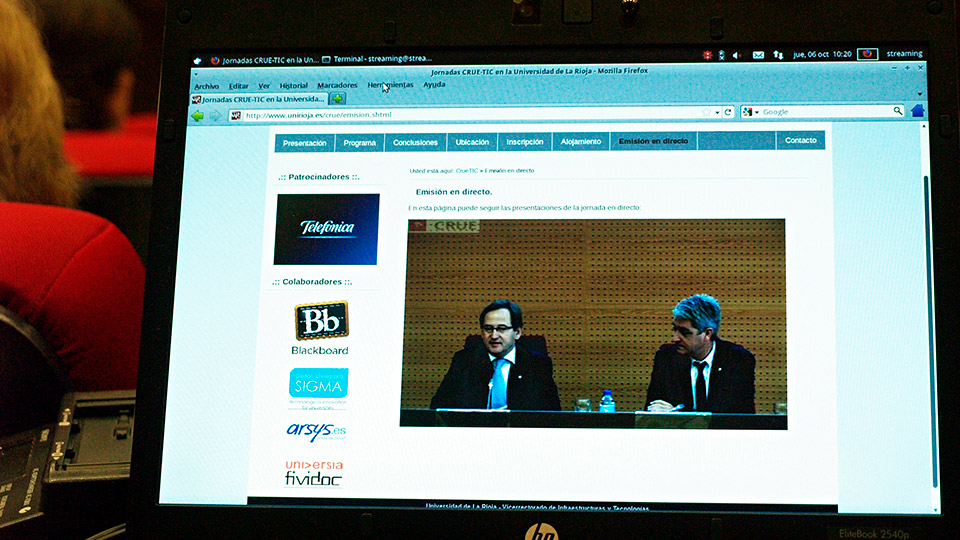
Task: Click the Blackboard collaborator logo
Action: point(320,328)
